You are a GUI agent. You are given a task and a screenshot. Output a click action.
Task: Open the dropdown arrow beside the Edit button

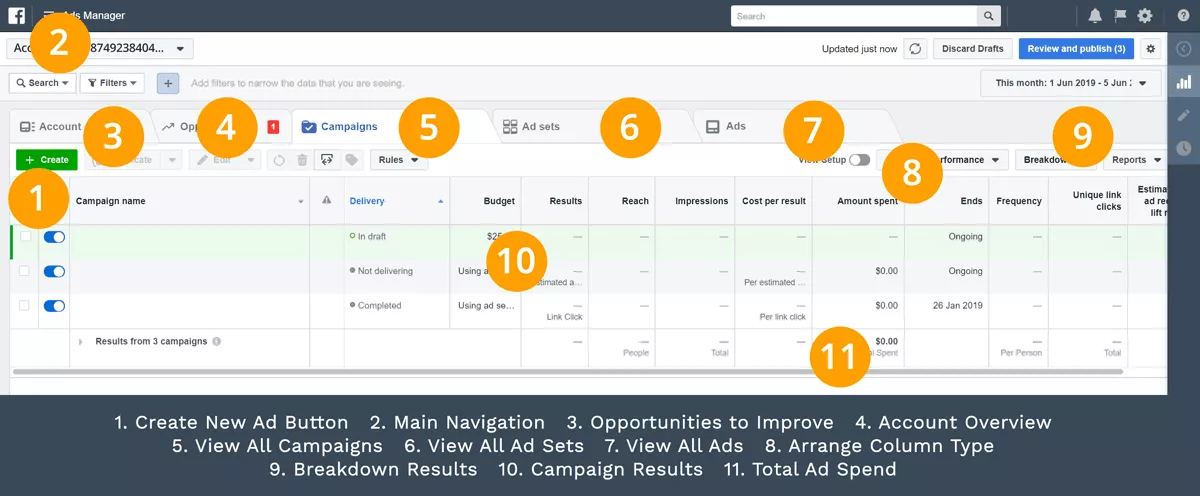pos(251,160)
